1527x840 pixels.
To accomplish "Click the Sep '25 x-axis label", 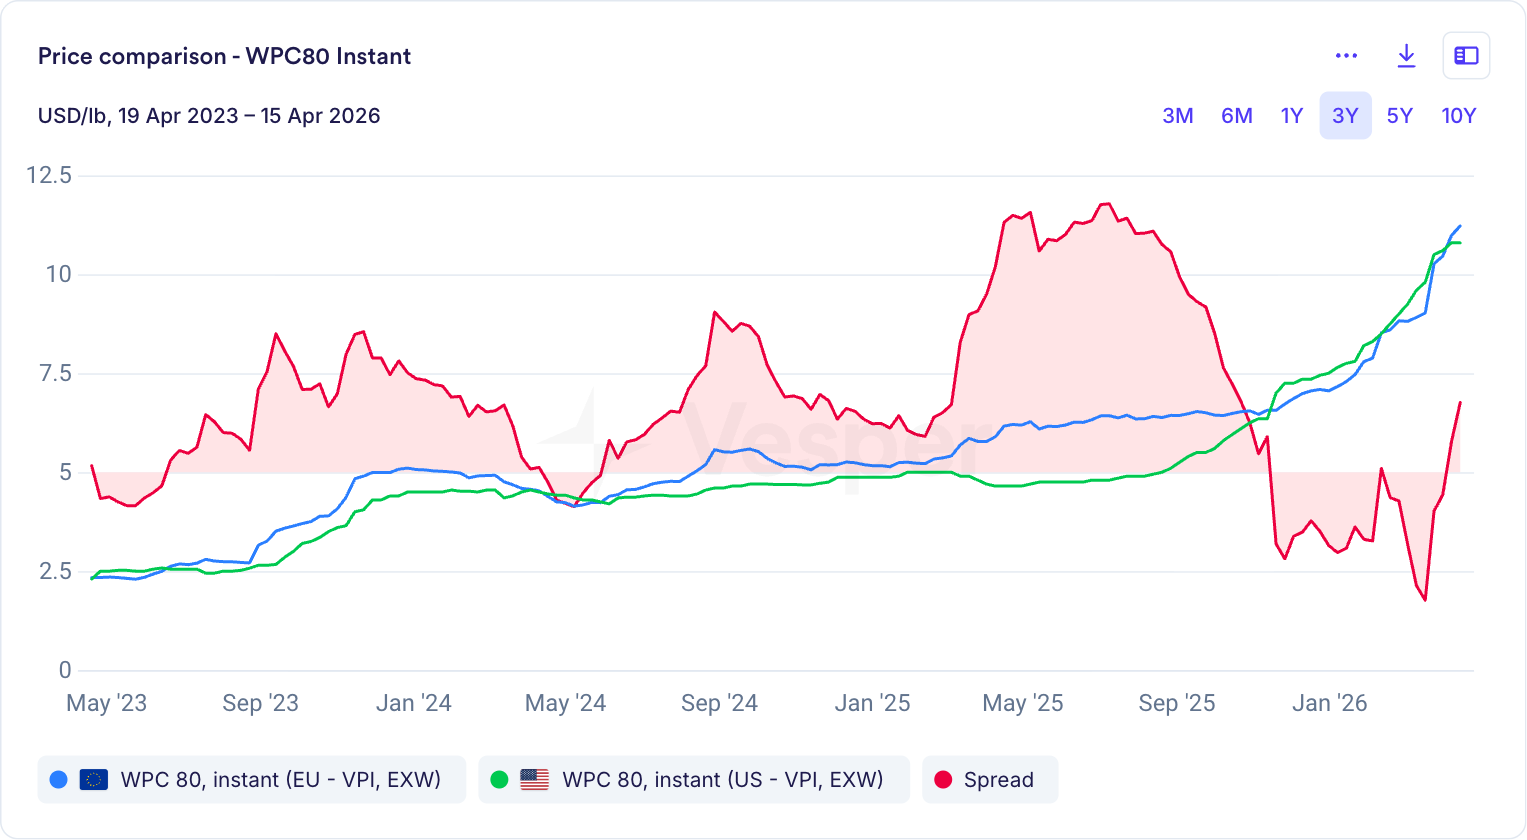I will pos(1176,704).
